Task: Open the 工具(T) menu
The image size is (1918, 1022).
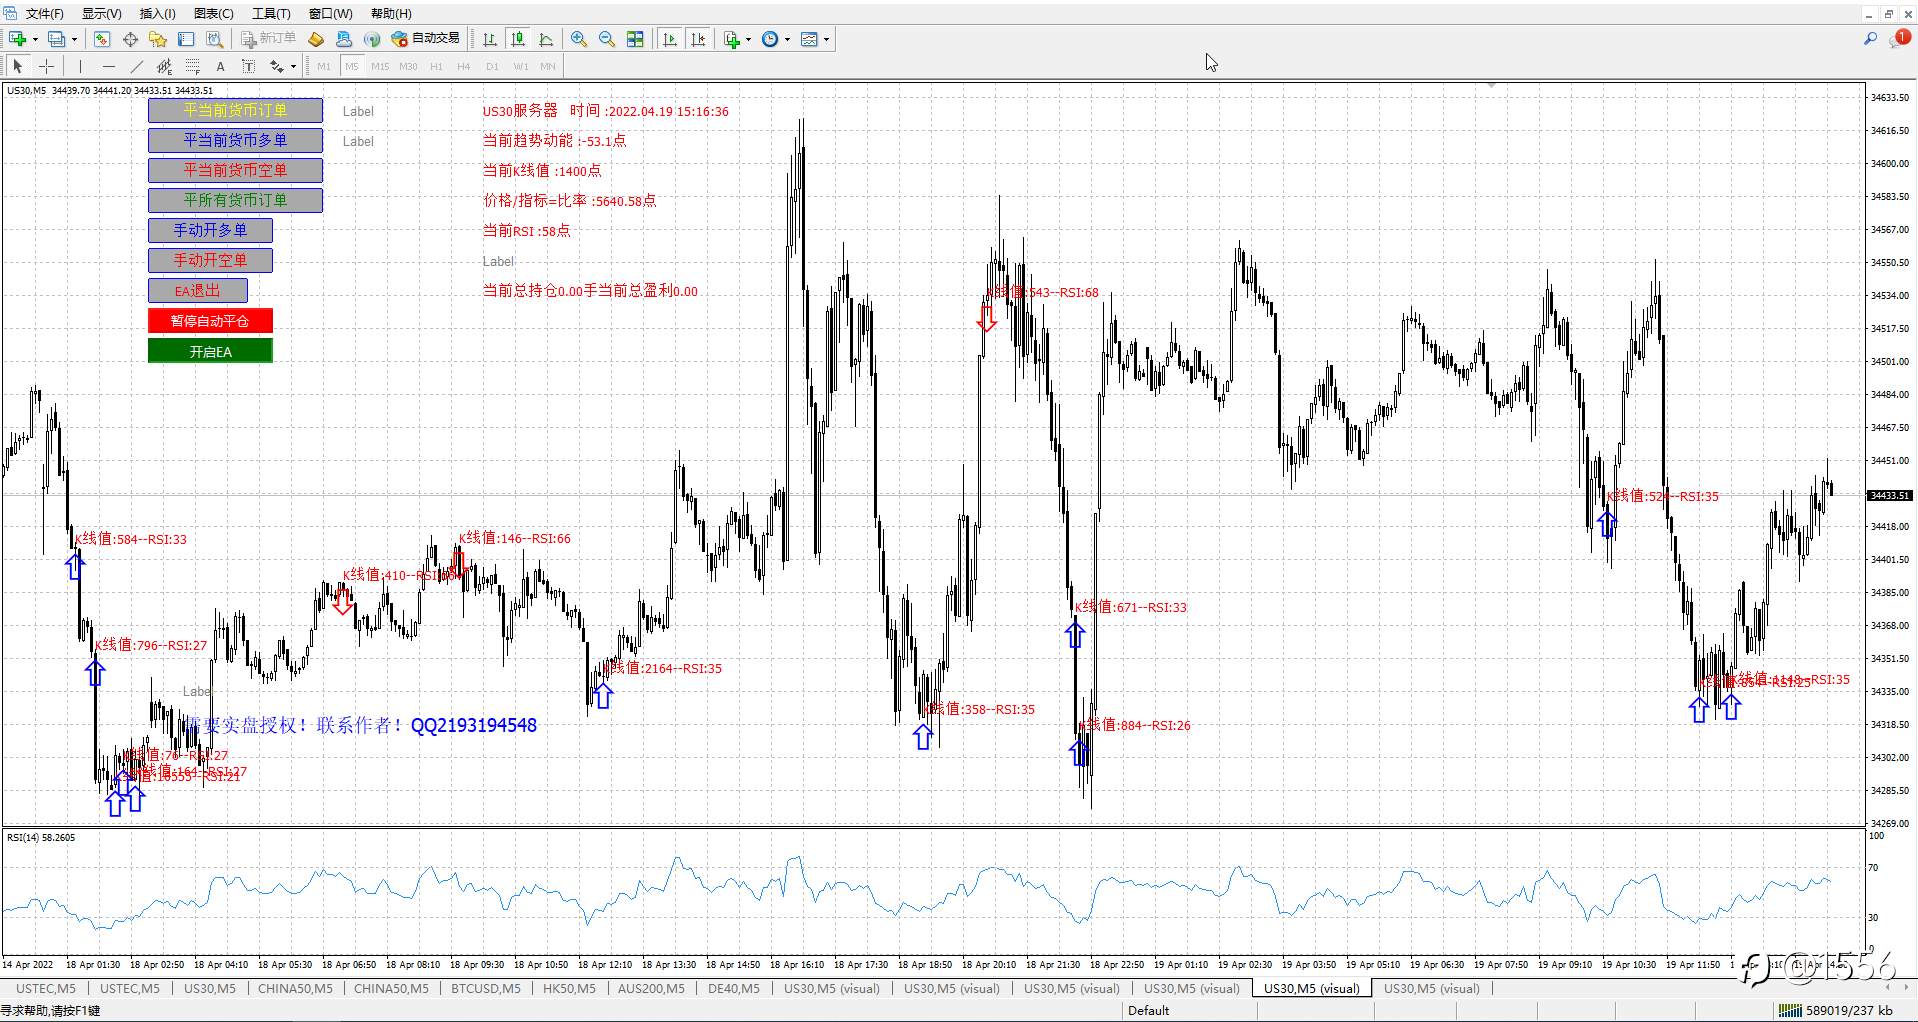Action: (271, 13)
